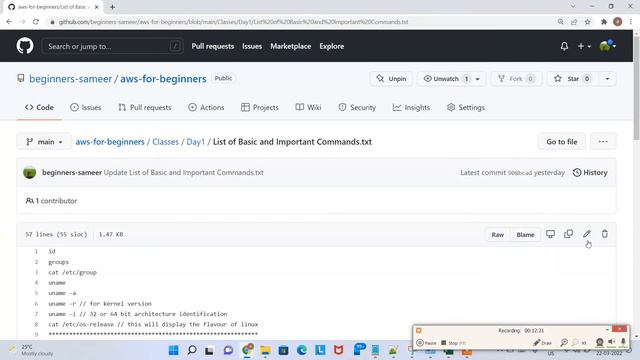The width and height of the screenshot is (640, 360).
Task: Open the three-dots file options menu
Action: point(603,142)
